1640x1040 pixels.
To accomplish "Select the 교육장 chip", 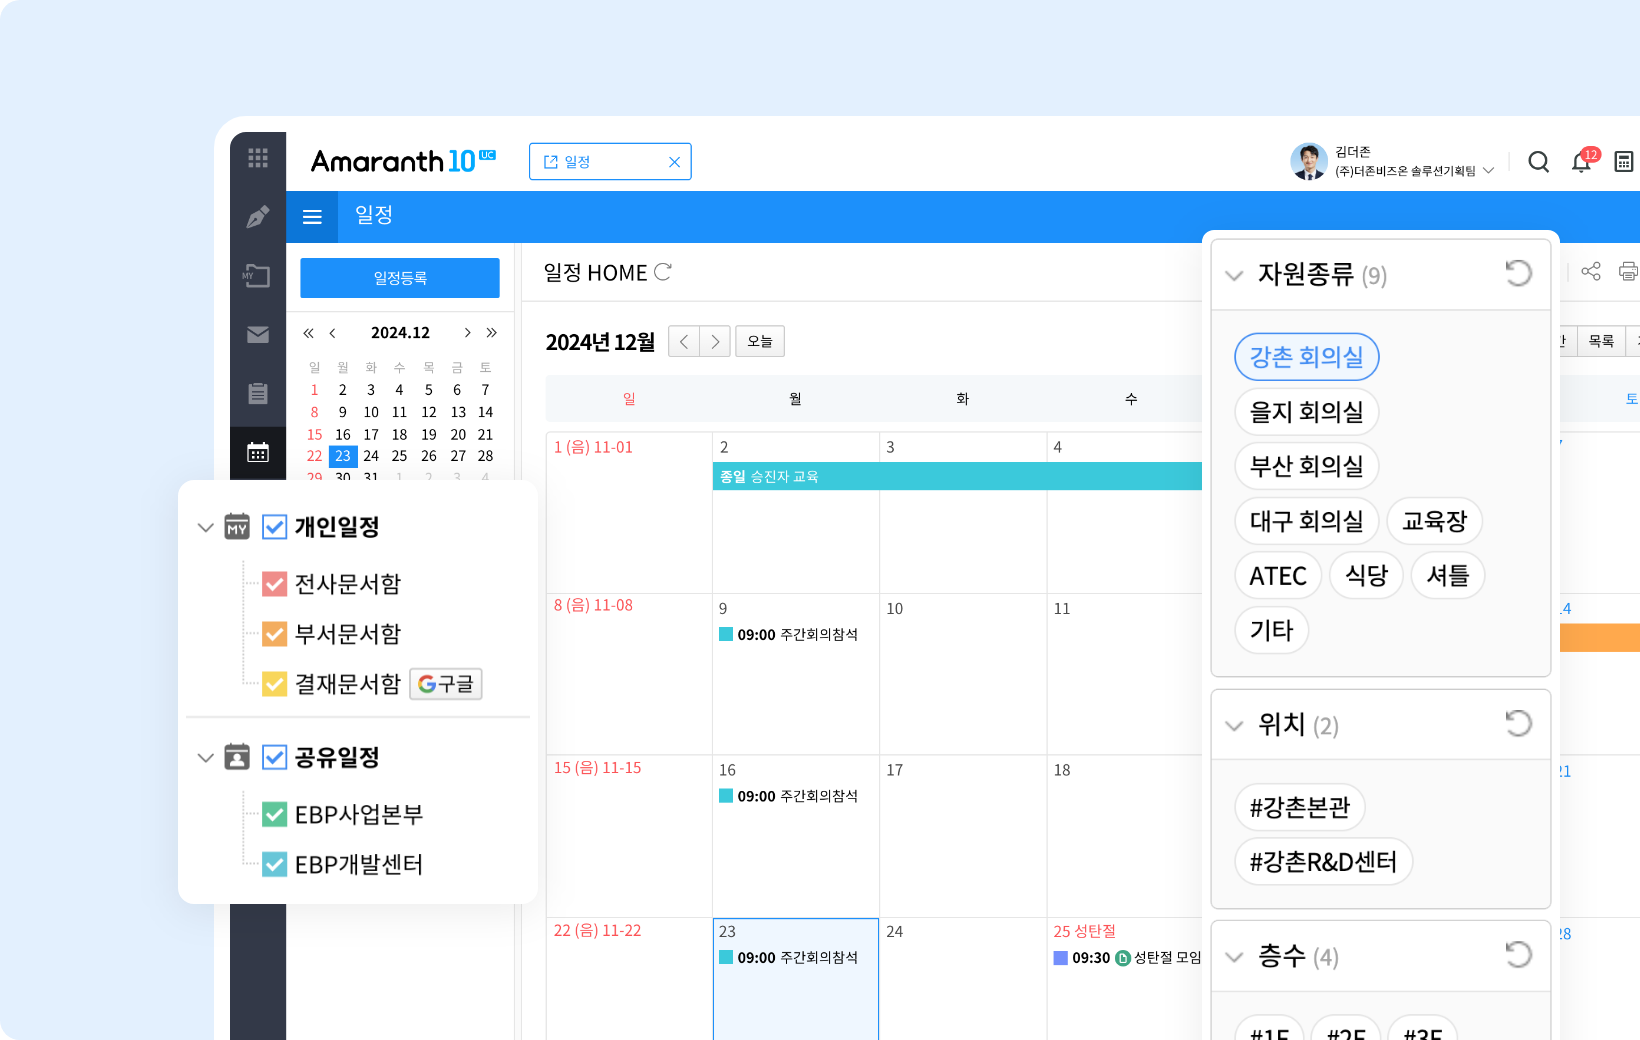I will coord(1434,521).
